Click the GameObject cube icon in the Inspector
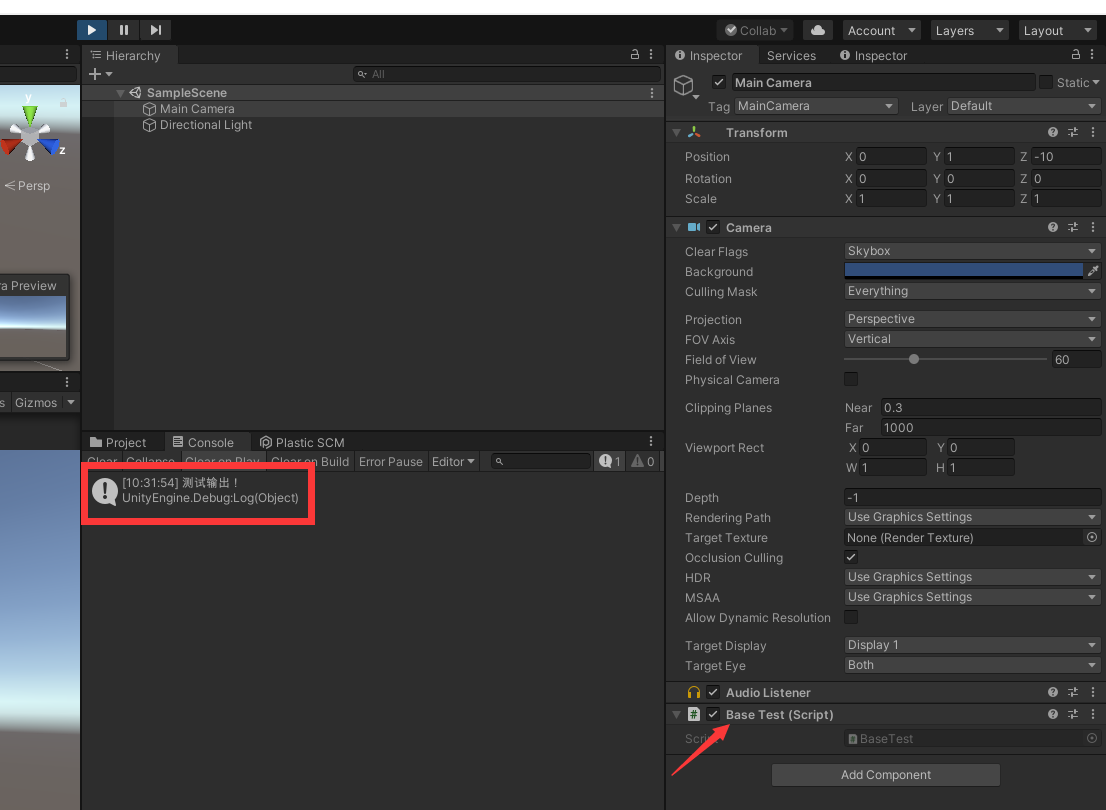1106x810 pixels. click(x=683, y=85)
